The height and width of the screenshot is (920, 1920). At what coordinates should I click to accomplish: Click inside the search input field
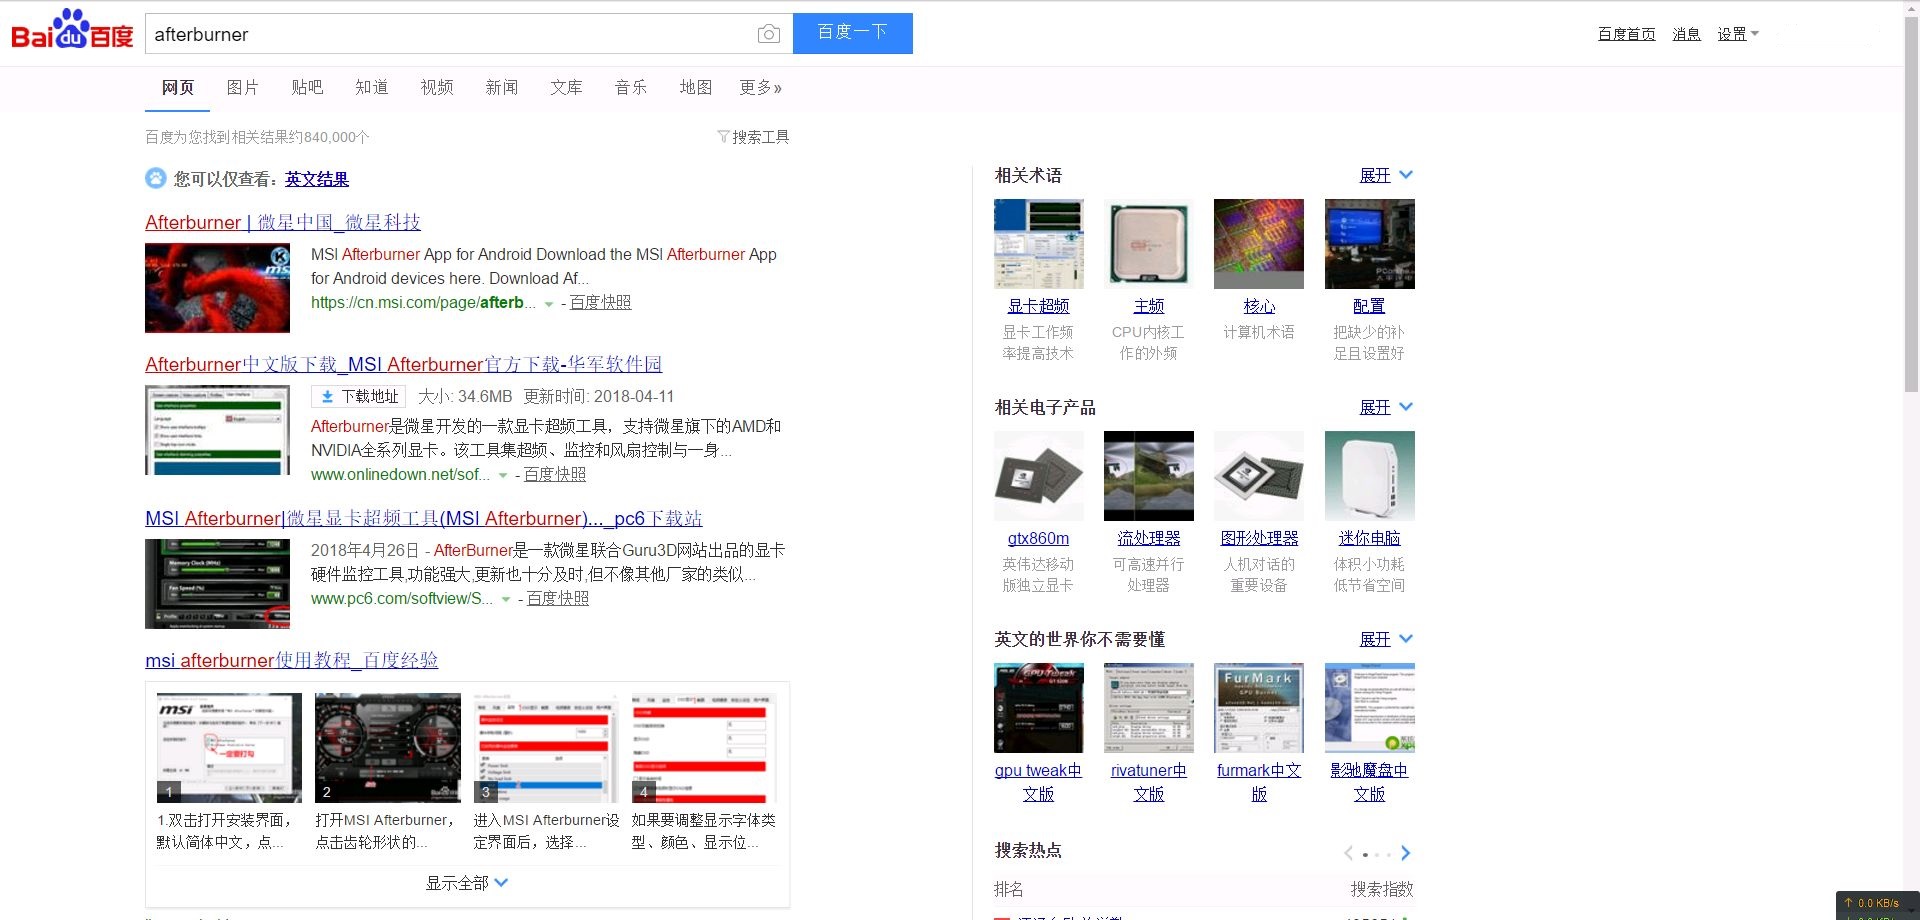pyautogui.click(x=450, y=33)
